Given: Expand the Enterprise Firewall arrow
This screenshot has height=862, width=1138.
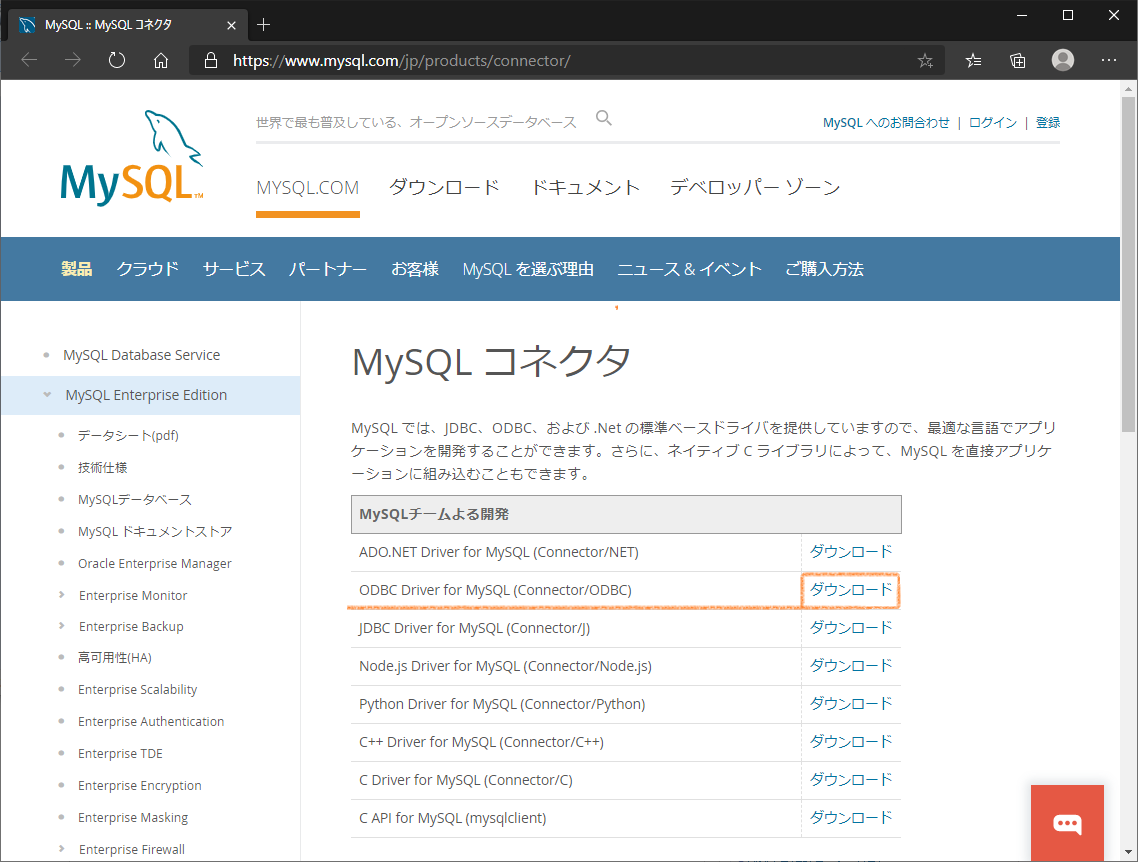Looking at the screenshot, I should [x=62, y=848].
